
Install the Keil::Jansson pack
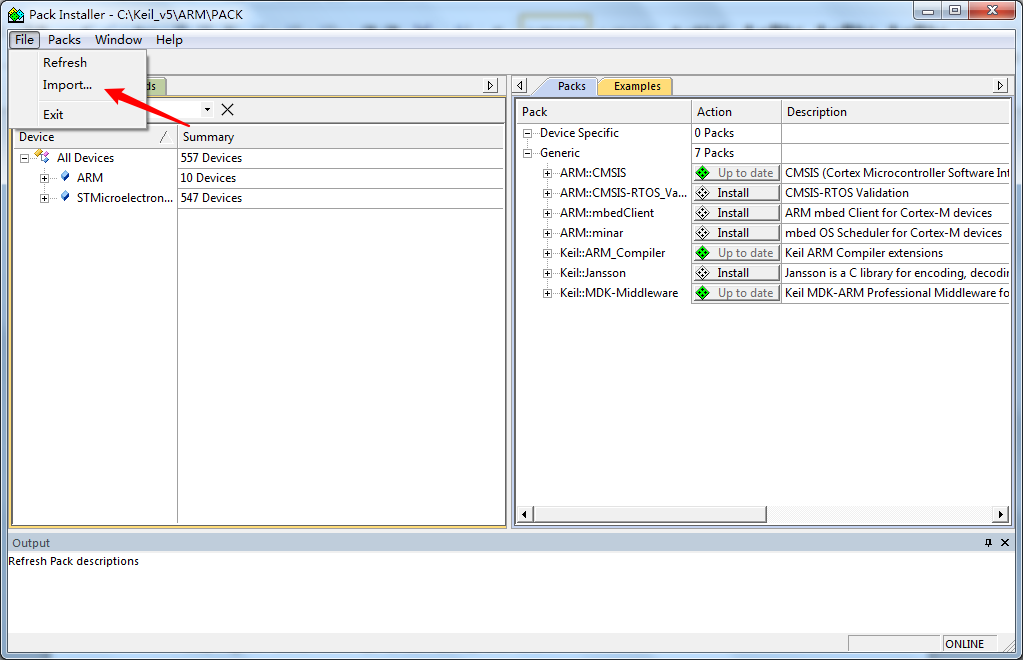click(736, 273)
